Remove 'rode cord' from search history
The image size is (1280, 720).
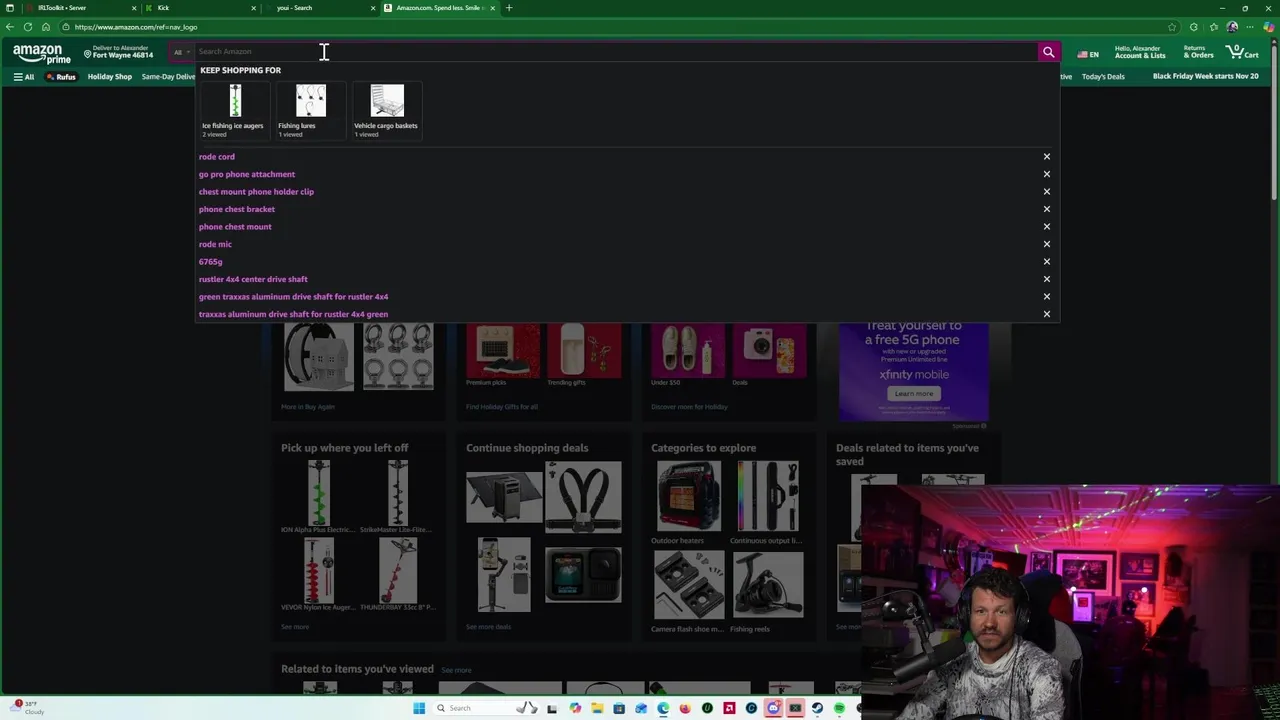tap(1047, 157)
